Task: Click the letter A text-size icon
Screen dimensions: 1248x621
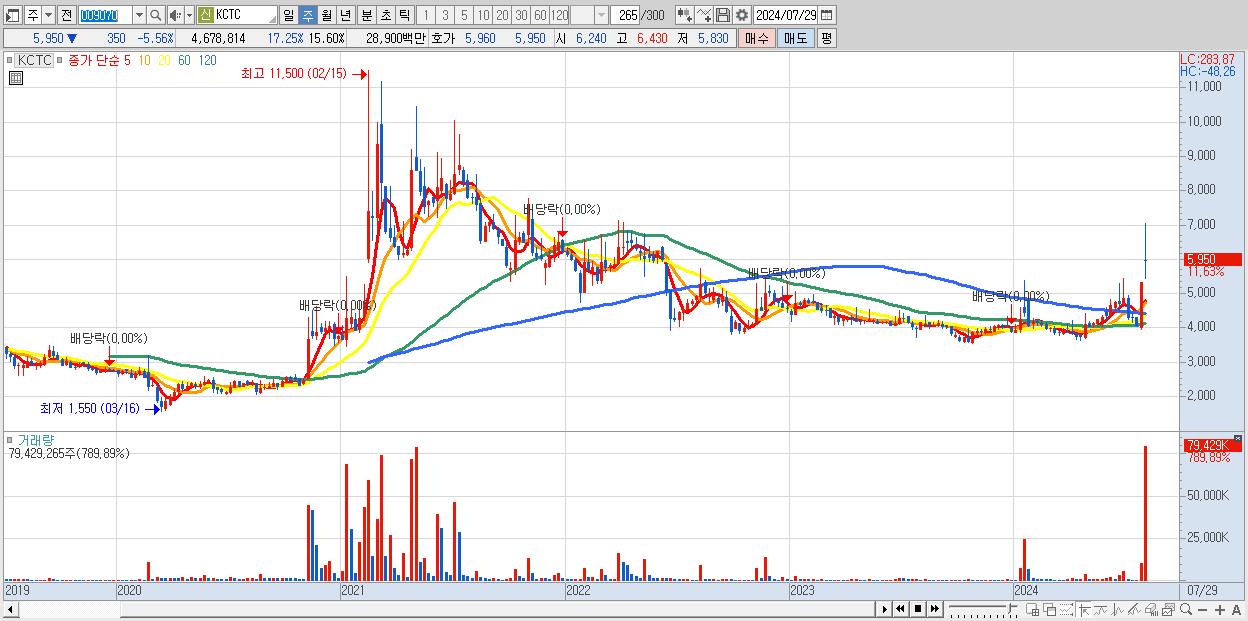Action: pos(1237,610)
